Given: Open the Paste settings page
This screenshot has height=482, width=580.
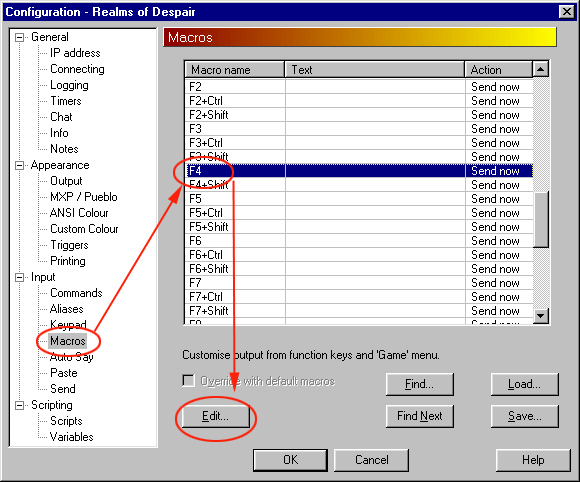Looking at the screenshot, I should coord(64,373).
